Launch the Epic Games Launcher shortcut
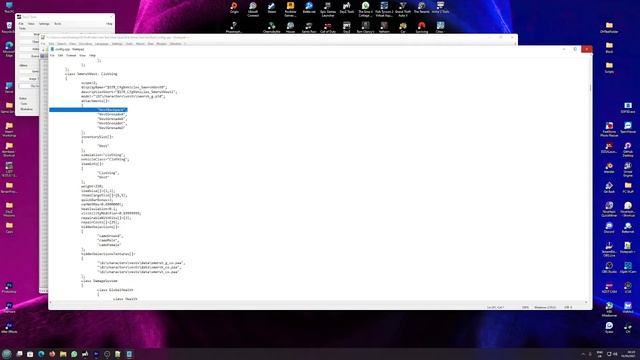640x360 pixels. (328, 9)
